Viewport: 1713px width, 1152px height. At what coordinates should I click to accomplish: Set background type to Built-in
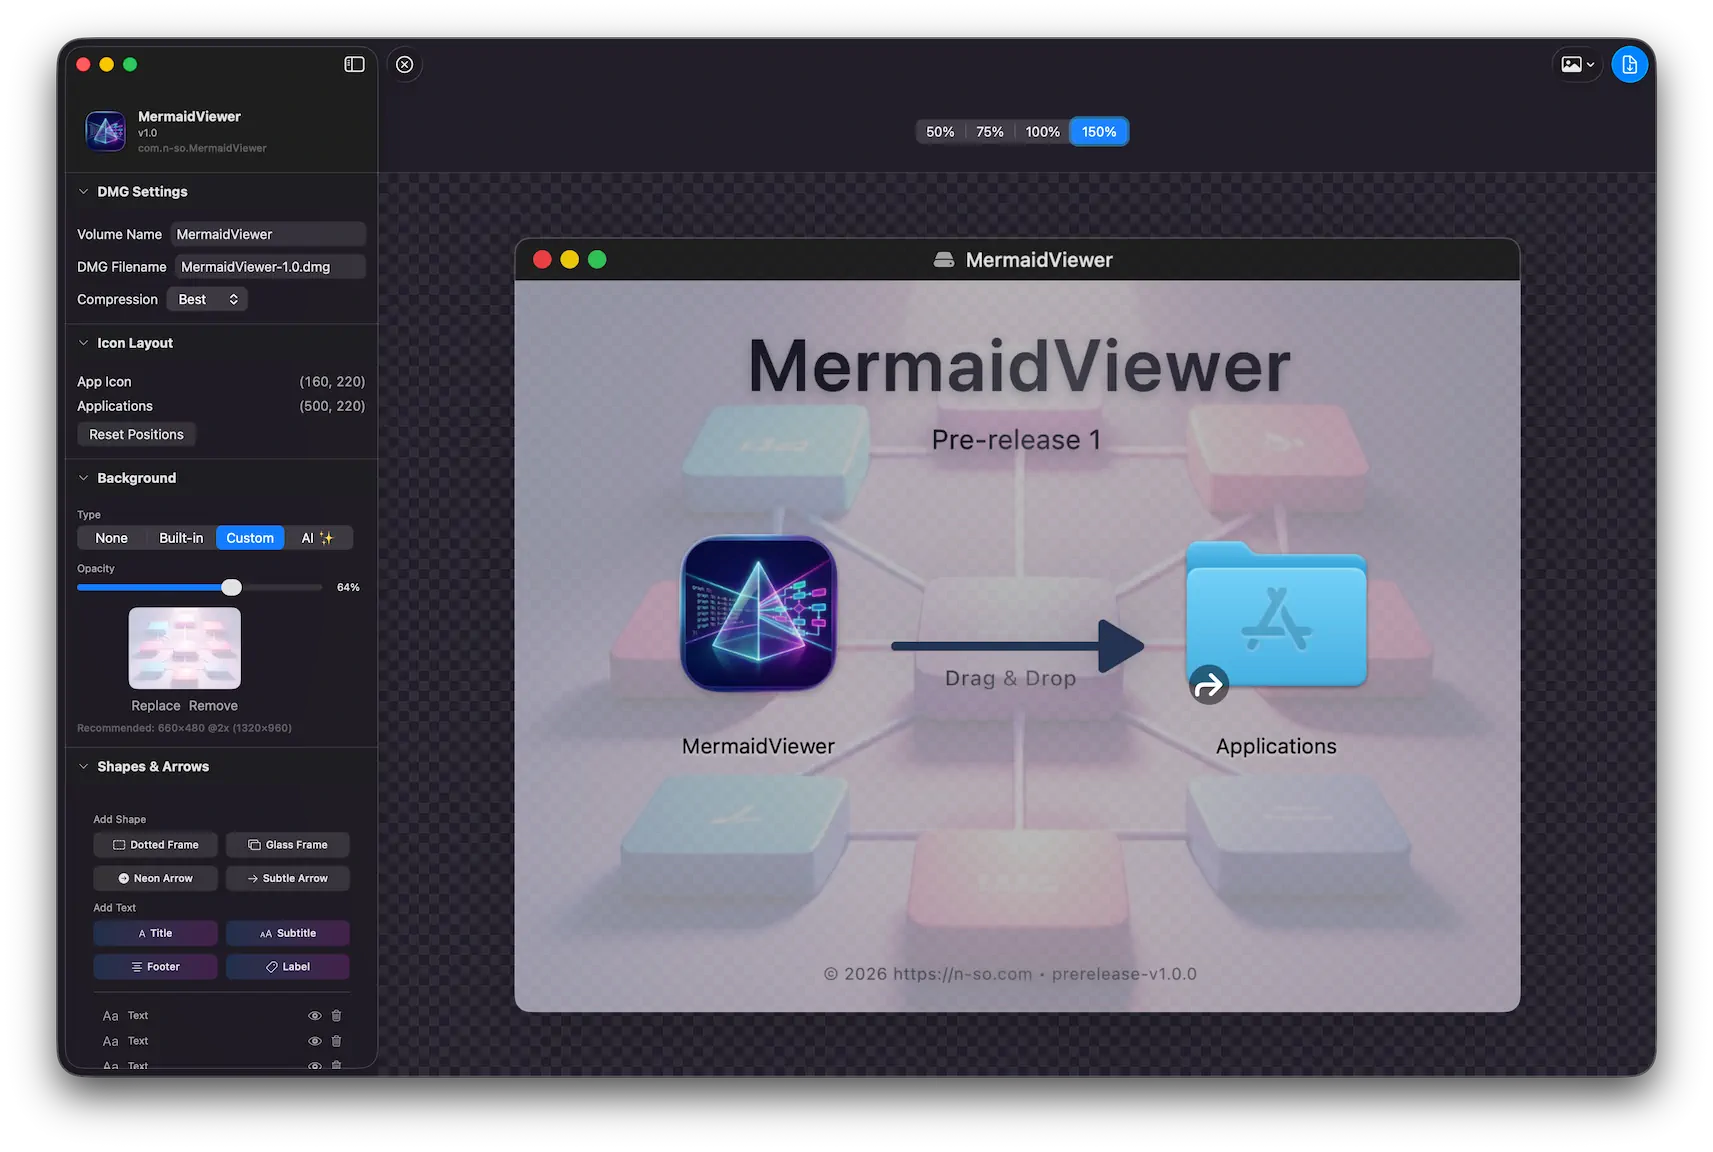click(181, 538)
